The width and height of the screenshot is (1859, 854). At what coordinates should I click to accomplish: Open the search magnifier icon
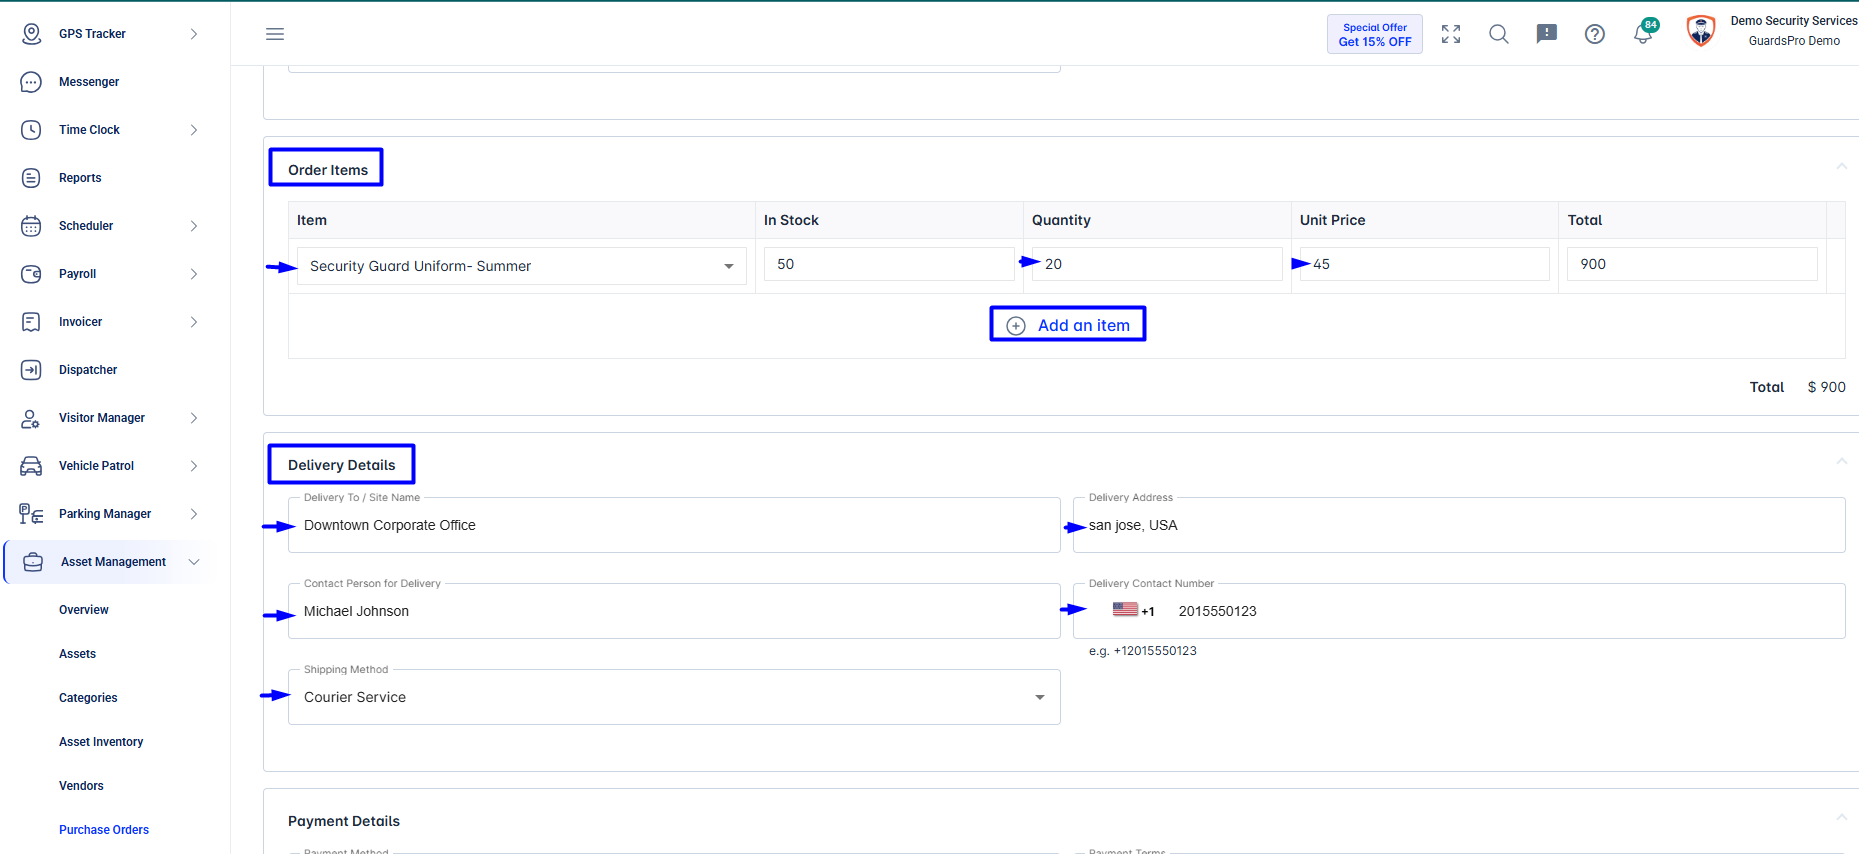click(1499, 34)
